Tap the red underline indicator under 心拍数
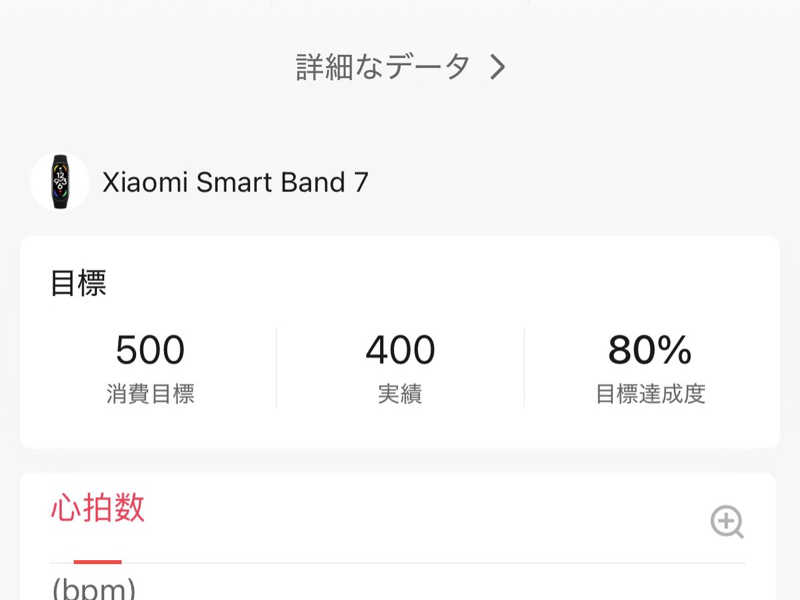Screen dimensions: 800x600 pos(97,562)
